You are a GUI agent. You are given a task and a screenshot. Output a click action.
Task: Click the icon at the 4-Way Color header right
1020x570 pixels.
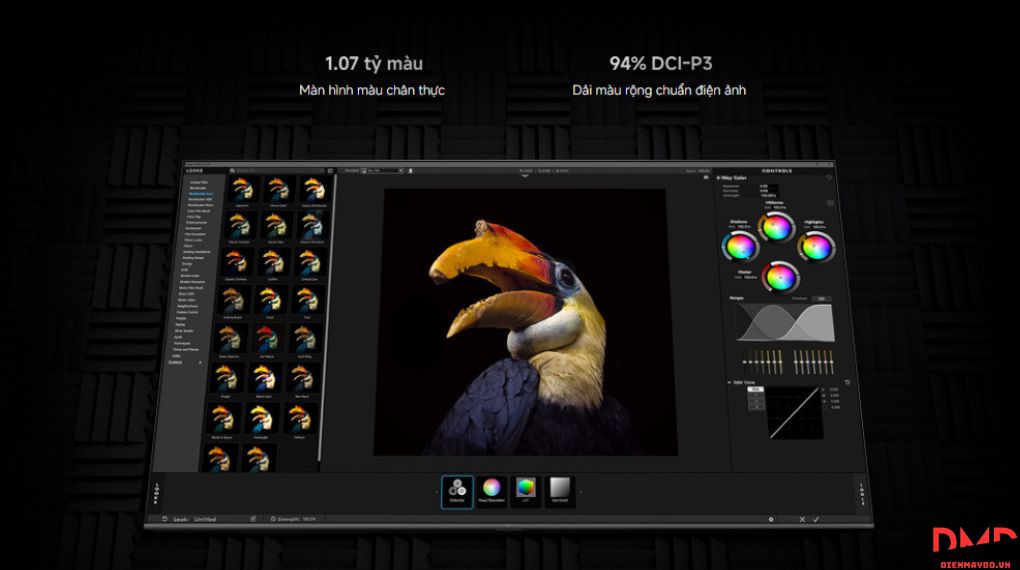click(x=829, y=178)
